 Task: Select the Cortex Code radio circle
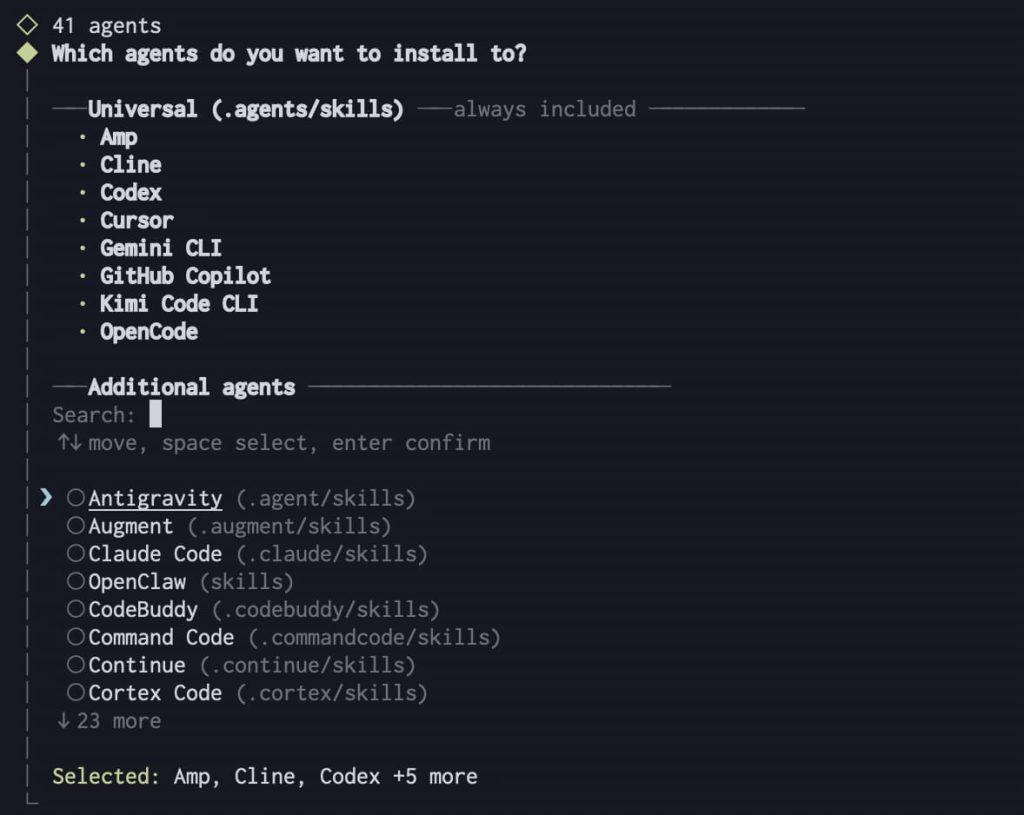[x=76, y=693]
